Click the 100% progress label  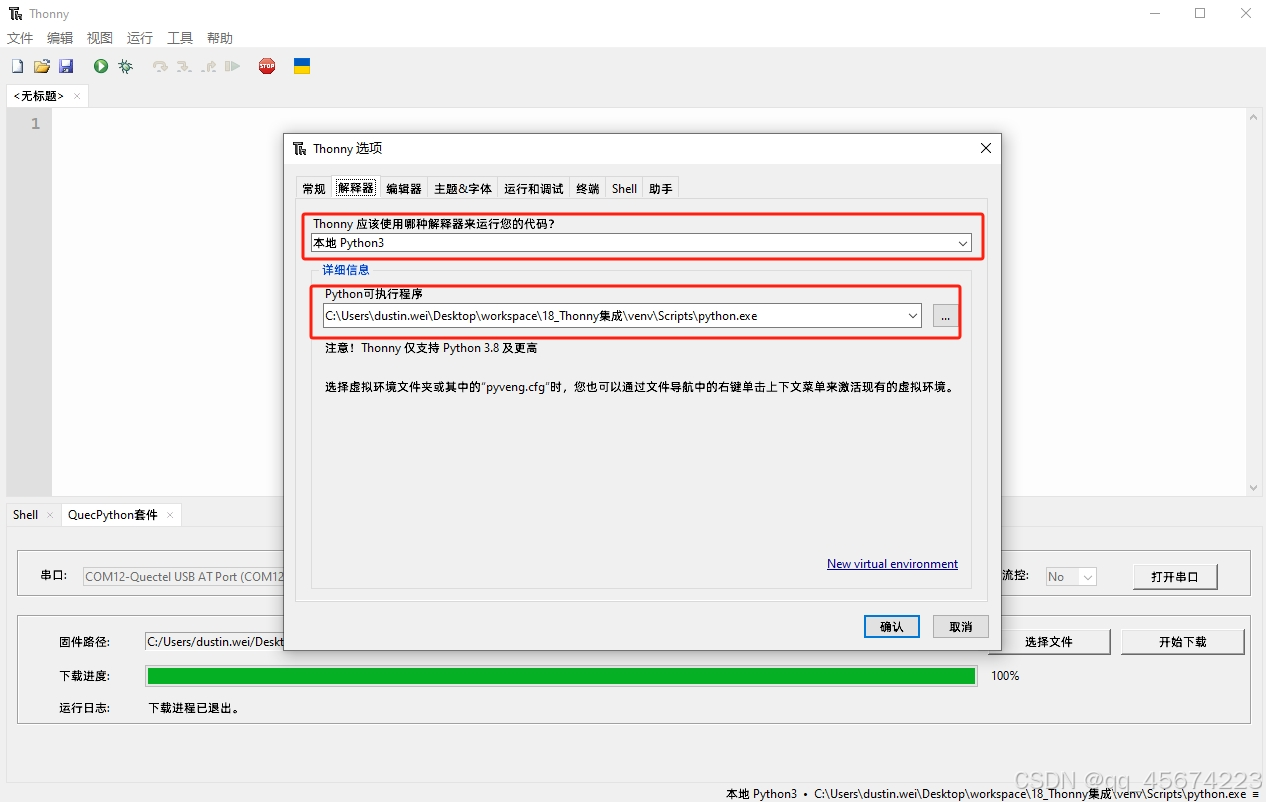tap(1005, 676)
